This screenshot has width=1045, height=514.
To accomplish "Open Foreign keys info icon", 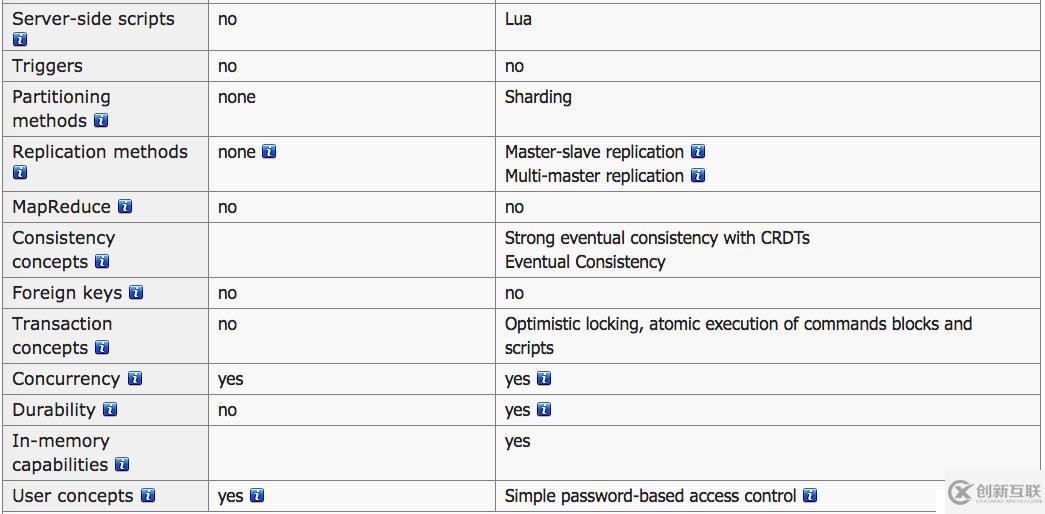I will [136, 293].
